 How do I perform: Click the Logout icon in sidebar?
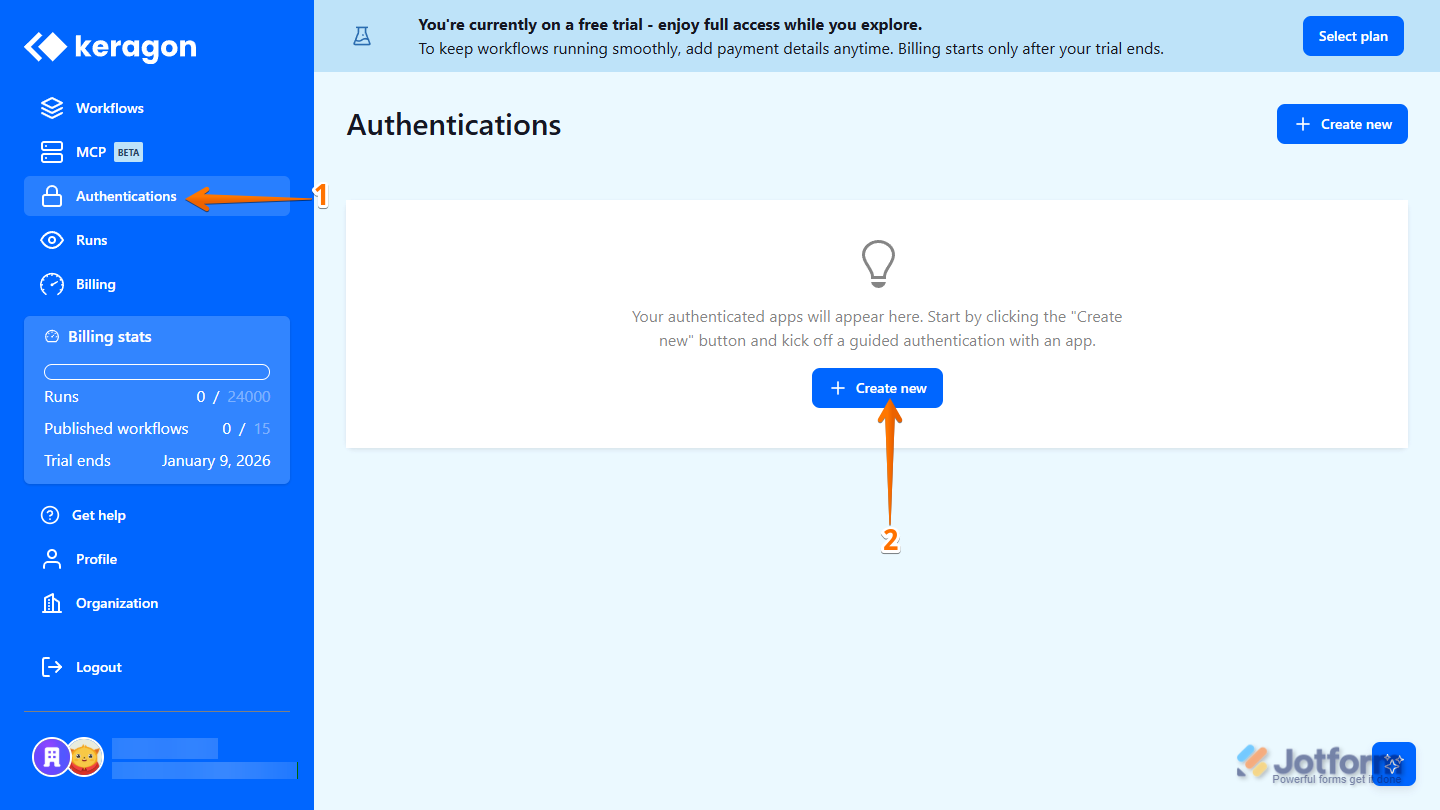point(51,667)
